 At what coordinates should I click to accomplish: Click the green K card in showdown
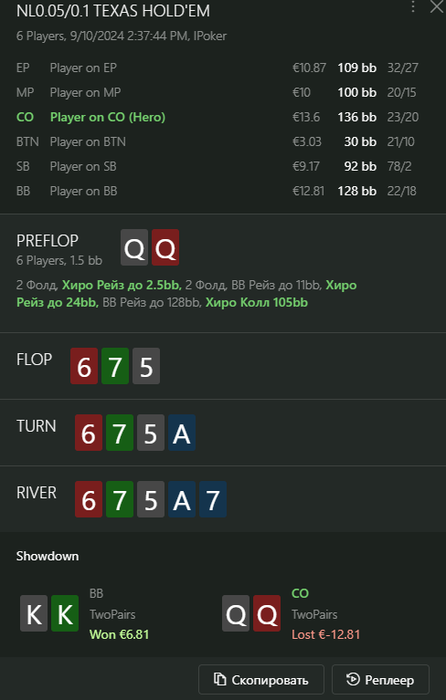[x=65, y=613]
